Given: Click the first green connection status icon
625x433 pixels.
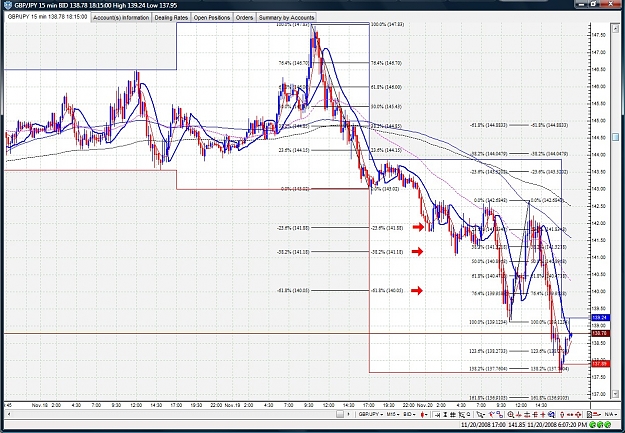Looking at the screenshot, I should [592, 424].
